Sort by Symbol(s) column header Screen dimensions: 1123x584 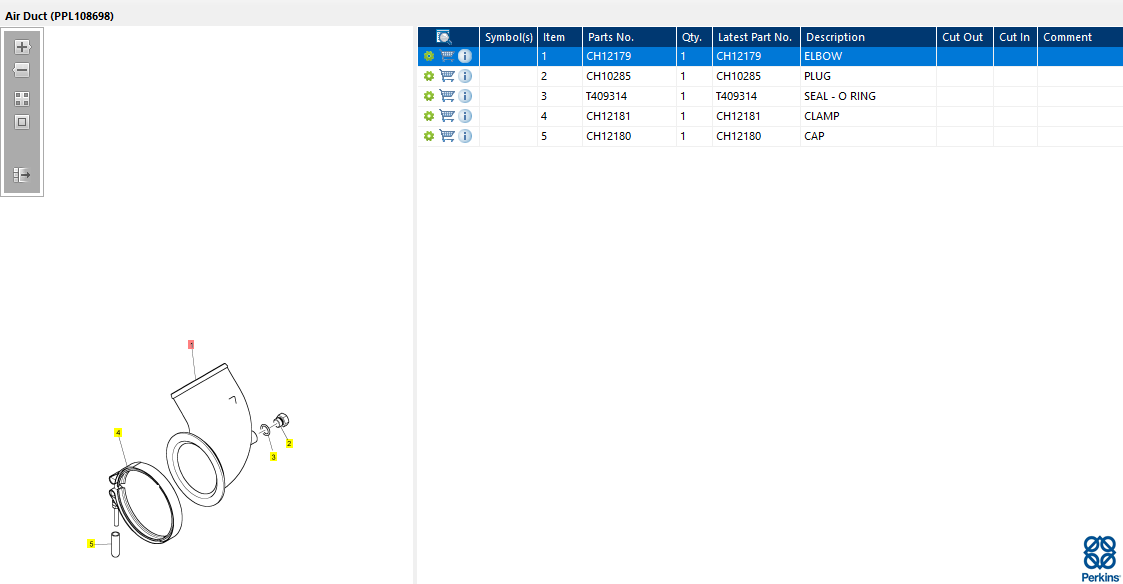[x=509, y=37]
